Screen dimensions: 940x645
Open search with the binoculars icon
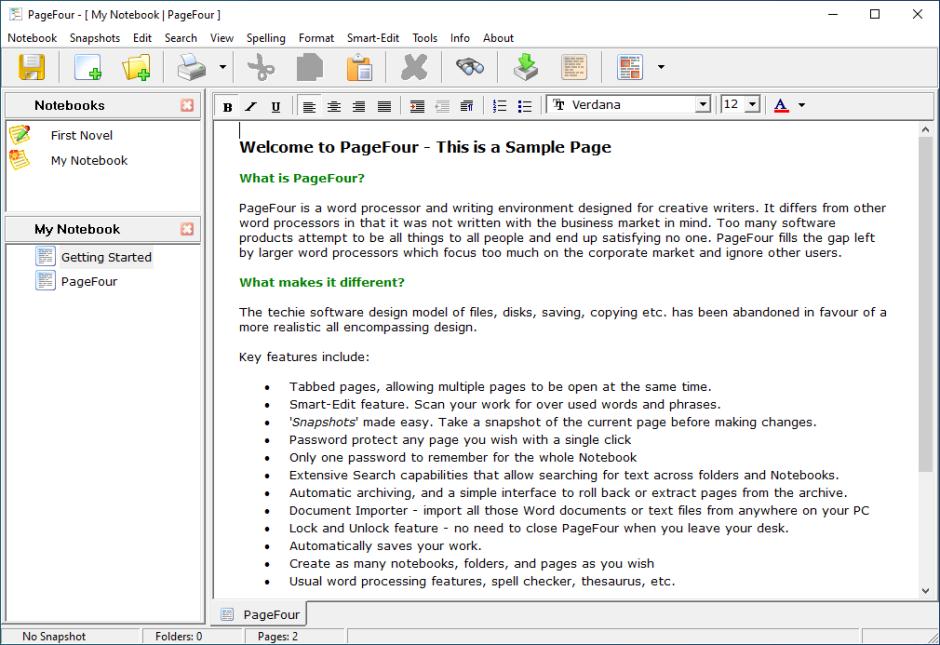(470, 67)
